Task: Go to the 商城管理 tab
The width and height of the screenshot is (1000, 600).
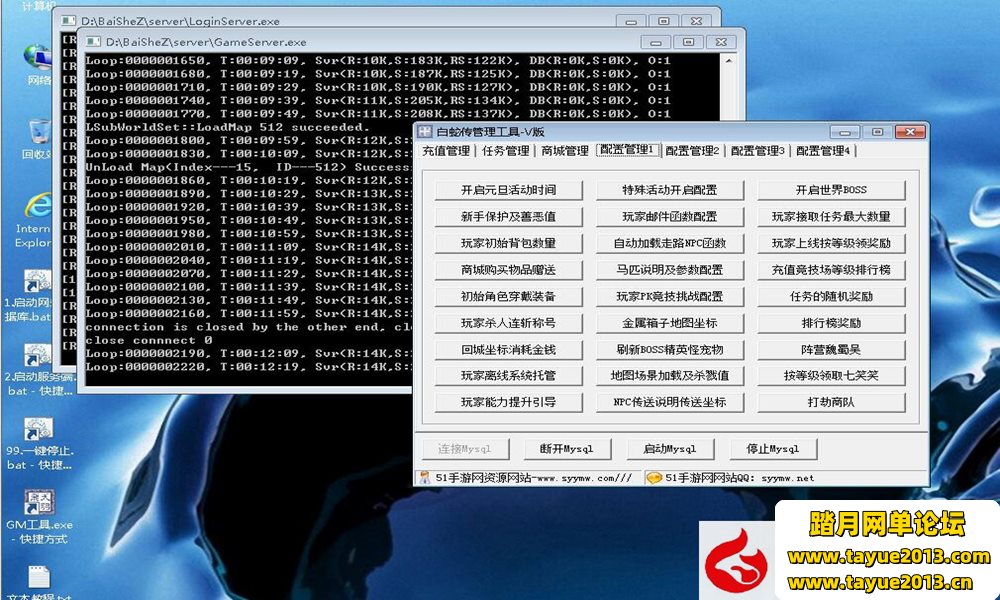Action: (564, 151)
